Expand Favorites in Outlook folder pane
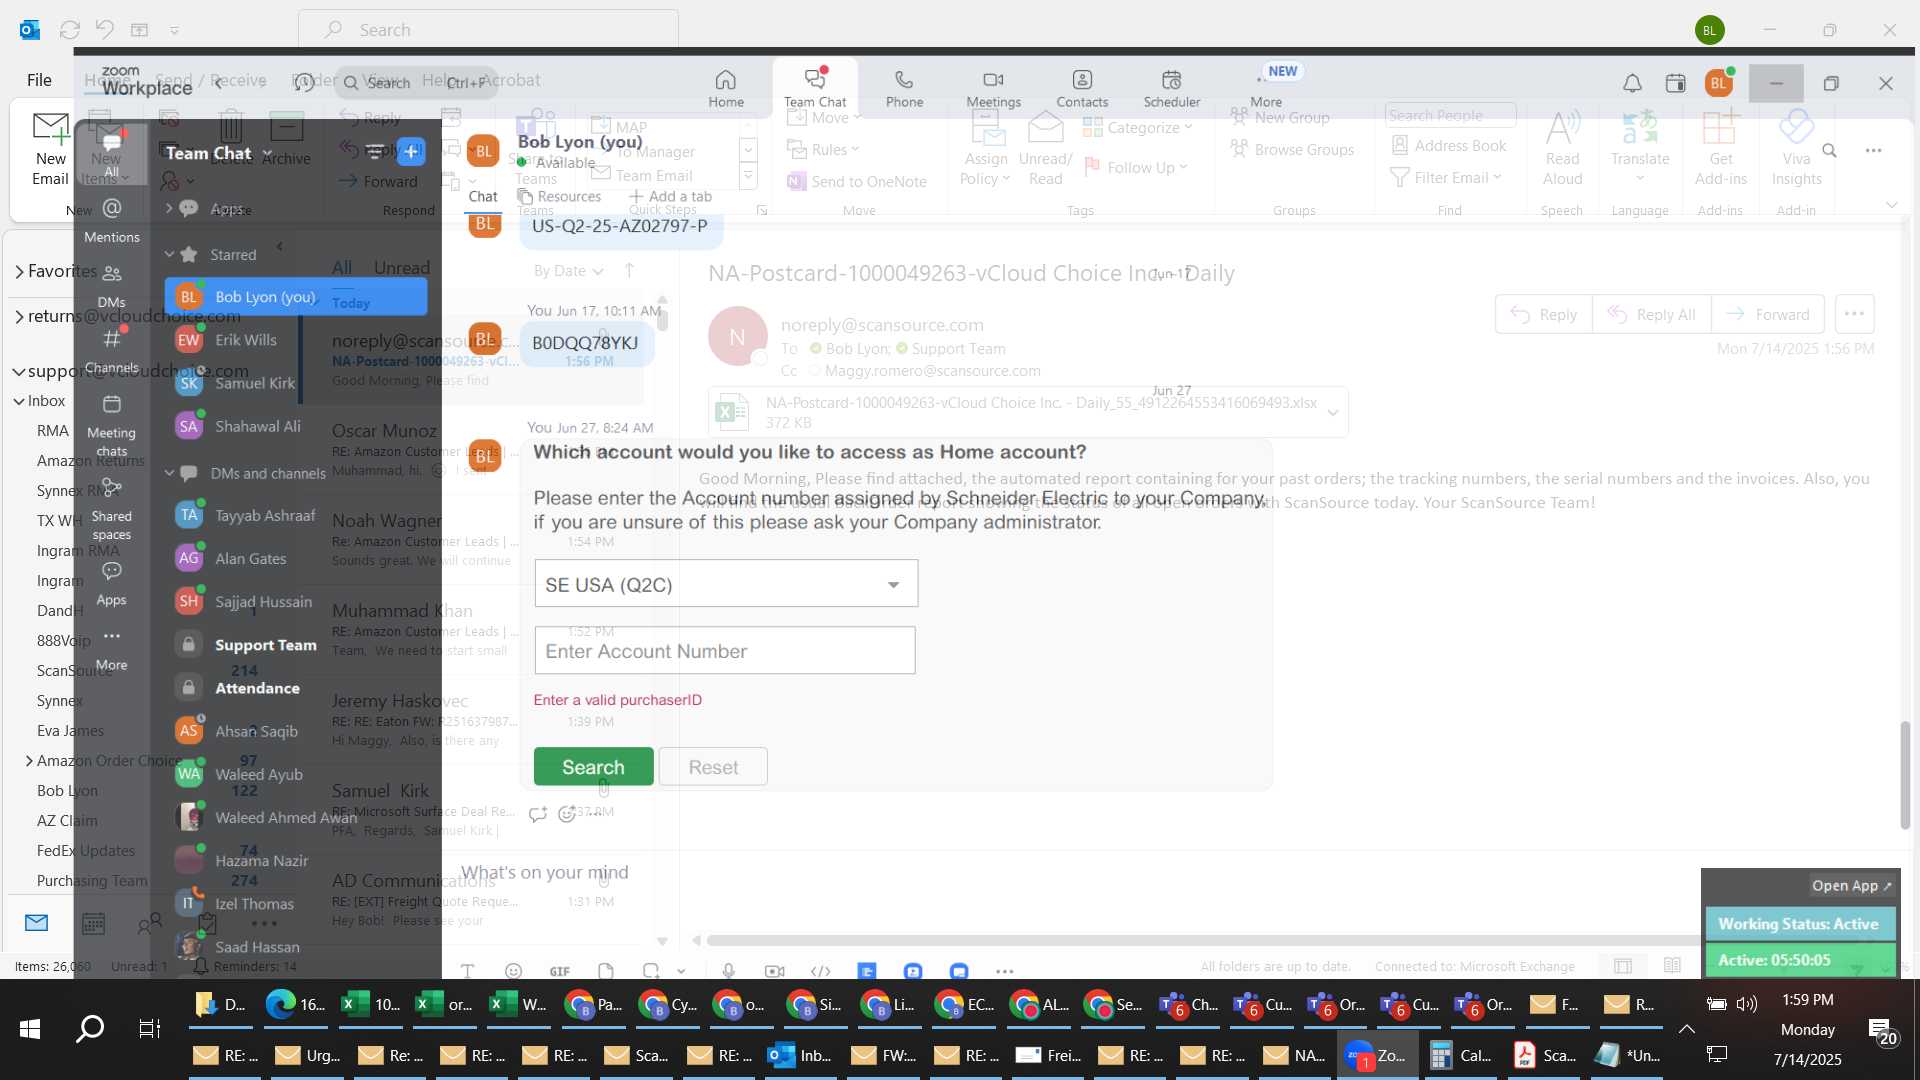This screenshot has height=1080, width=1920. [x=19, y=272]
